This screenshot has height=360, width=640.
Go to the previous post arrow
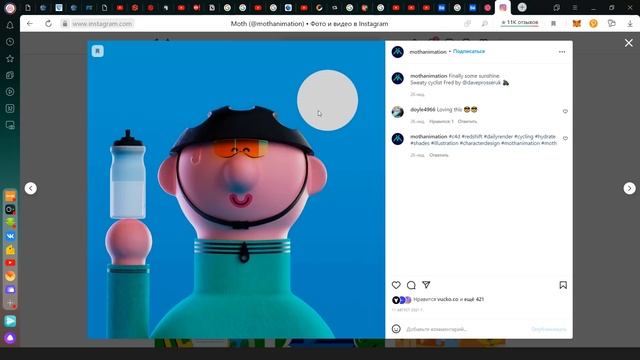tap(31, 188)
